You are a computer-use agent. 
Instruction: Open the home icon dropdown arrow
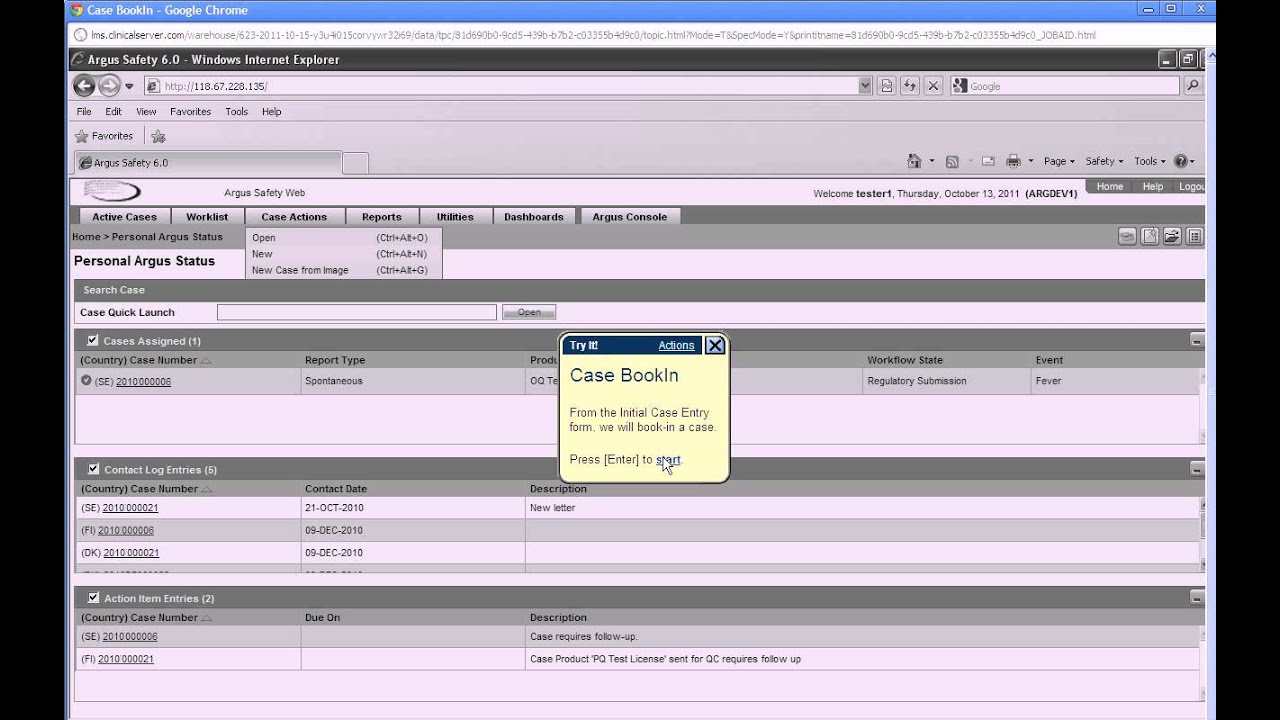point(932,162)
